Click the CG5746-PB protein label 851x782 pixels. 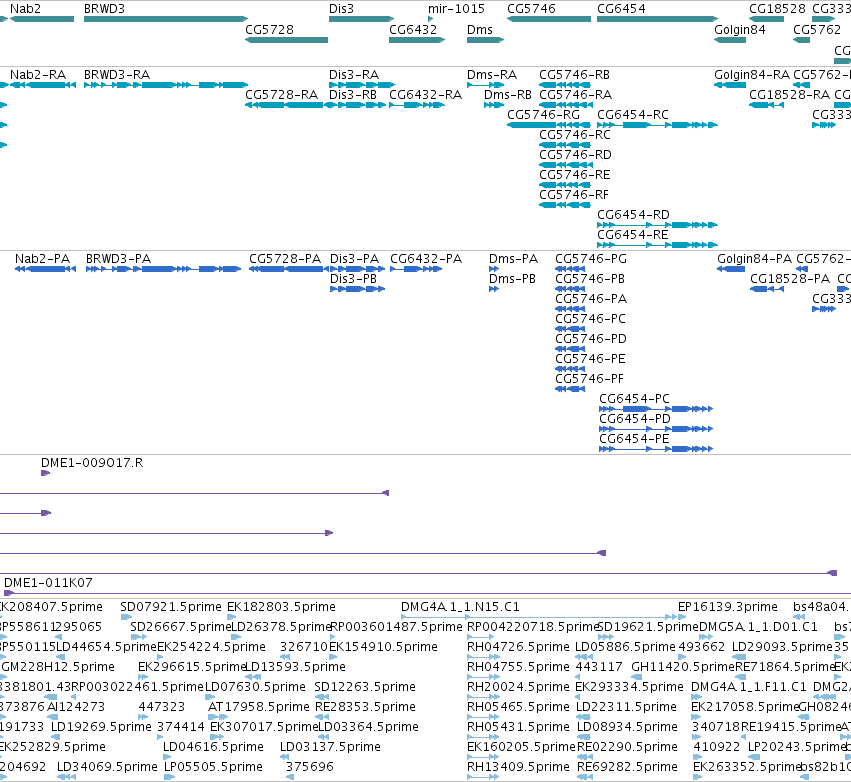[590, 279]
